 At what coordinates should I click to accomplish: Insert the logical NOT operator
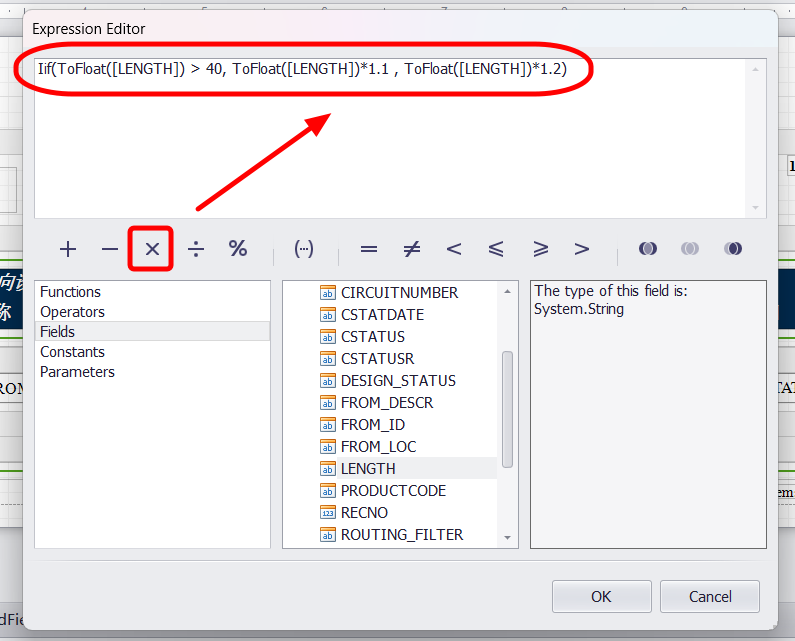733,248
